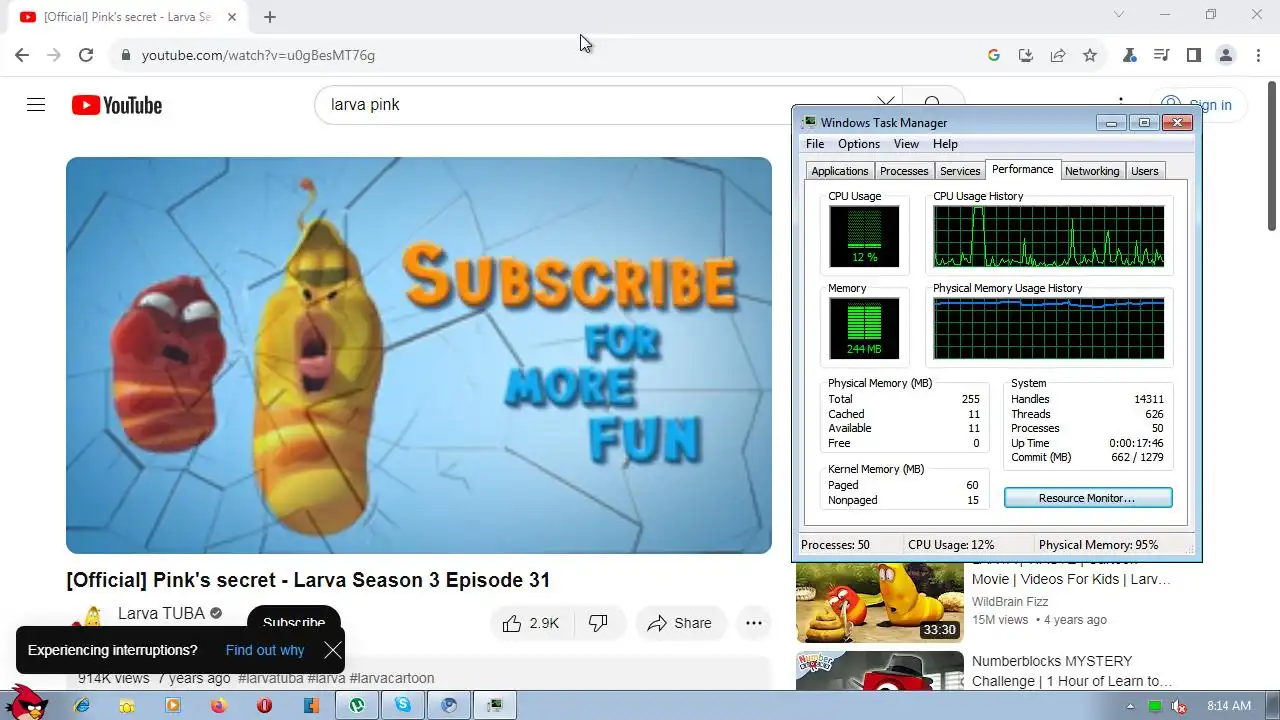
Task: Click the install app icon in address bar
Action: [1025, 55]
